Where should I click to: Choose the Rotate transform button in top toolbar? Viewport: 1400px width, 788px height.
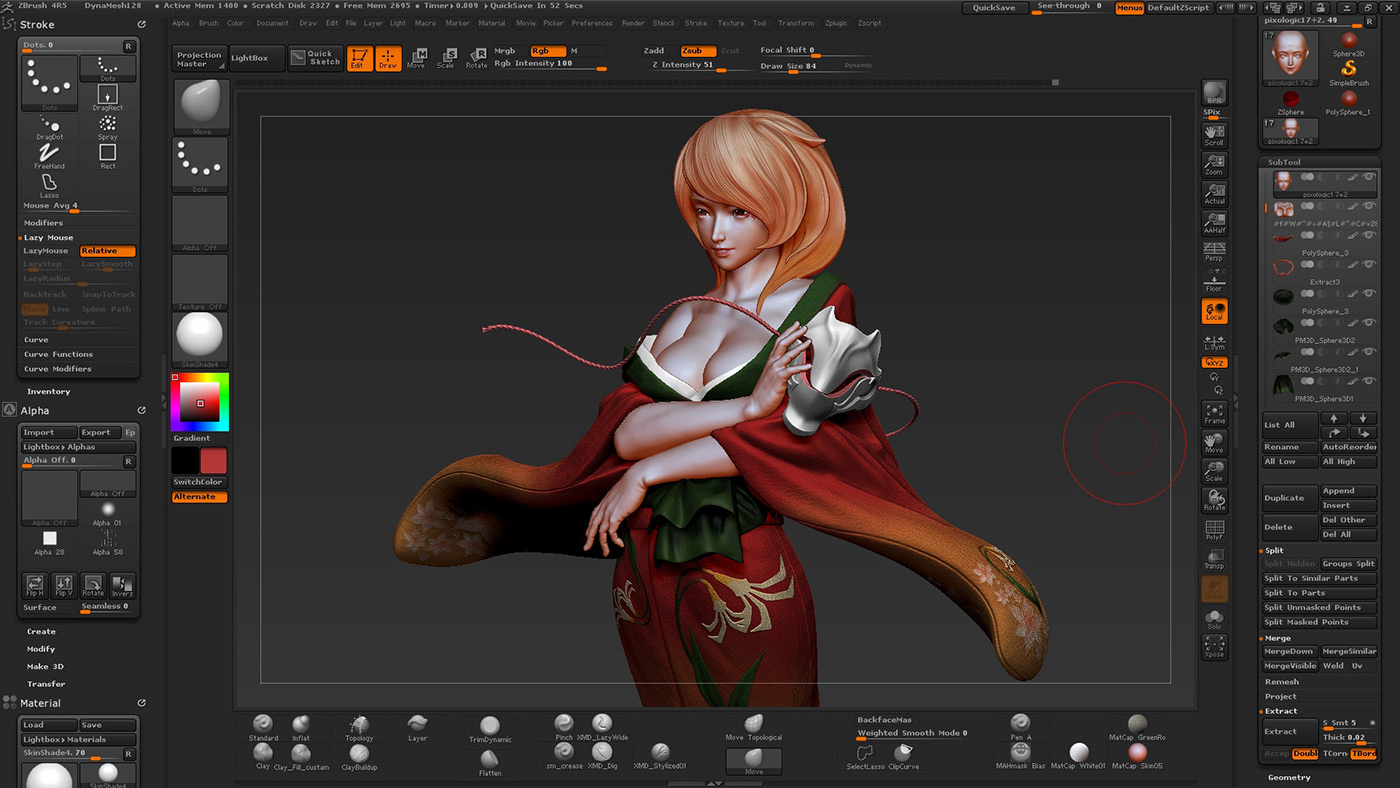click(476, 59)
